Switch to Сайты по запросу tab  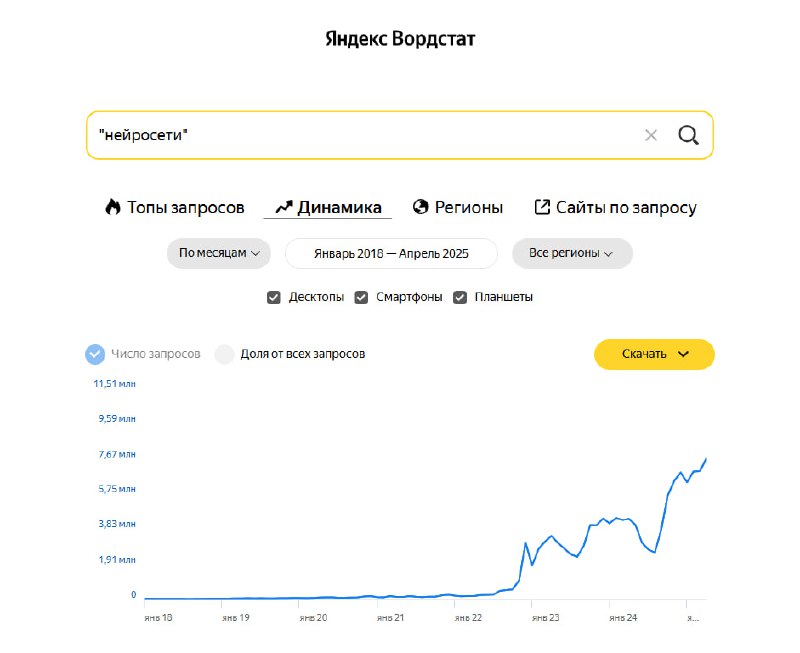click(x=615, y=207)
